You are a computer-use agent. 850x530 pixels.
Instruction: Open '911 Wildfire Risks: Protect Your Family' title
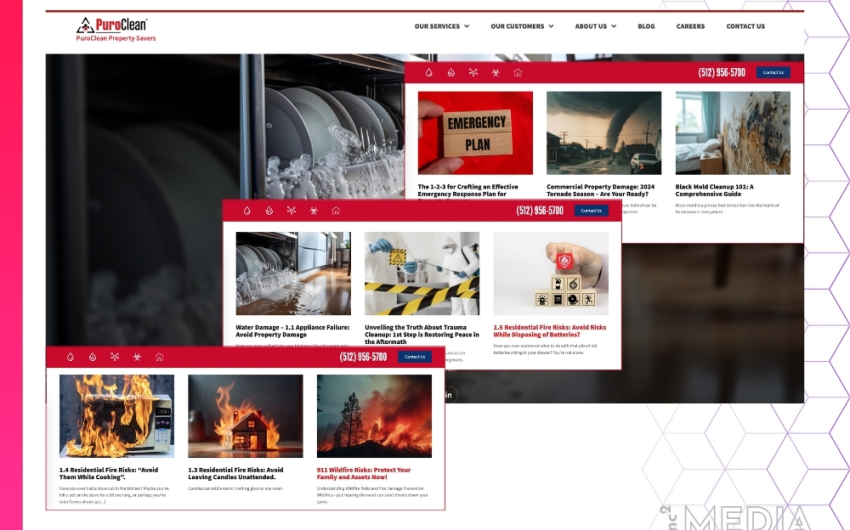pos(364,474)
